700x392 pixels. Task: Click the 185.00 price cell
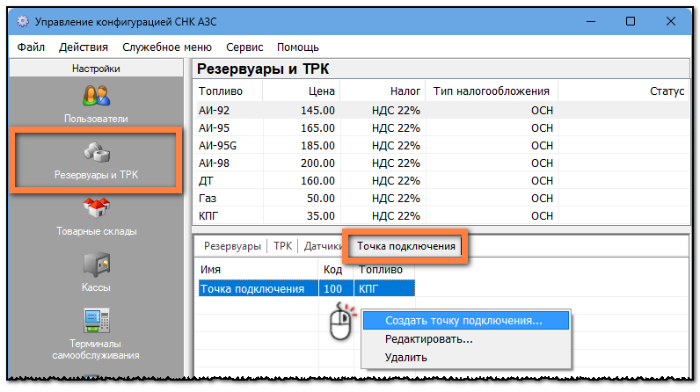point(317,146)
